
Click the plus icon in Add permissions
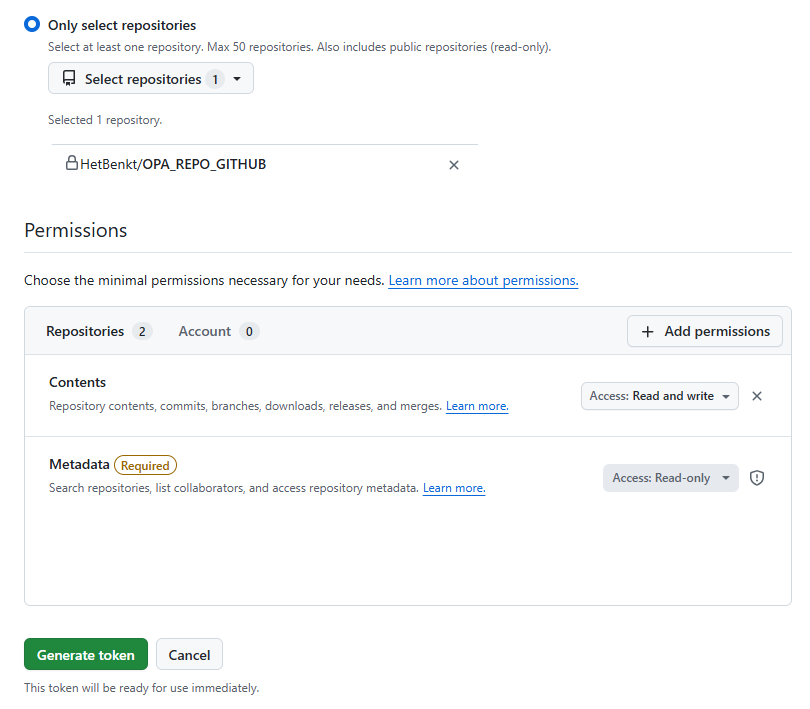click(647, 332)
